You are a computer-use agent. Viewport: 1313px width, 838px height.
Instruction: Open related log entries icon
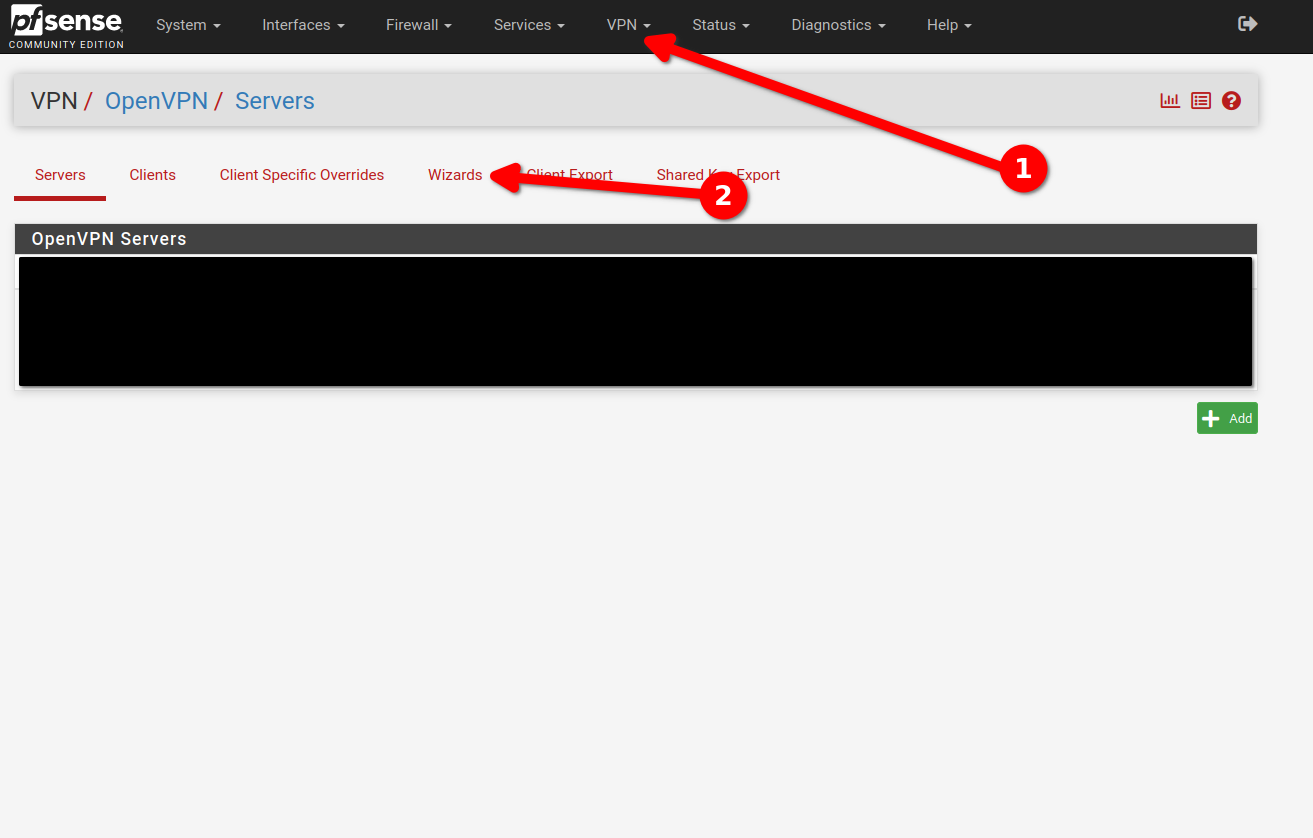[1201, 101]
